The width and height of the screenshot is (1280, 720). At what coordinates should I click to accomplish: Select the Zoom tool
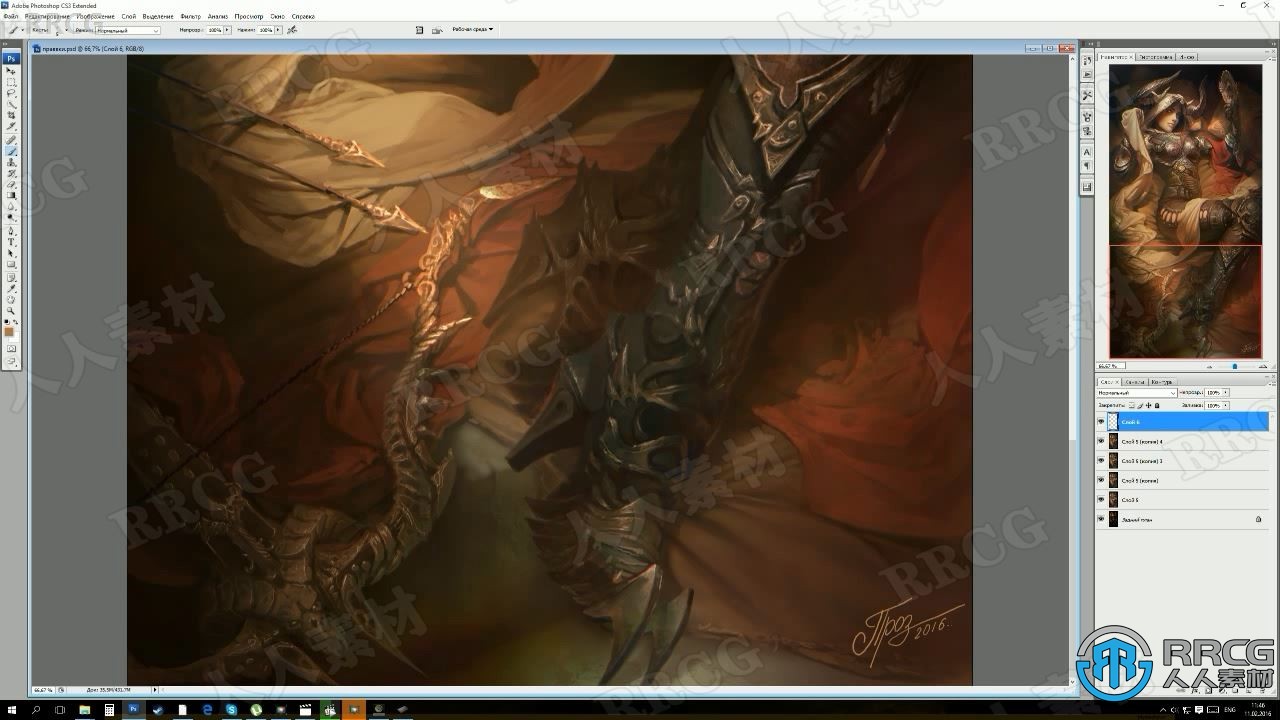click(12, 310)
